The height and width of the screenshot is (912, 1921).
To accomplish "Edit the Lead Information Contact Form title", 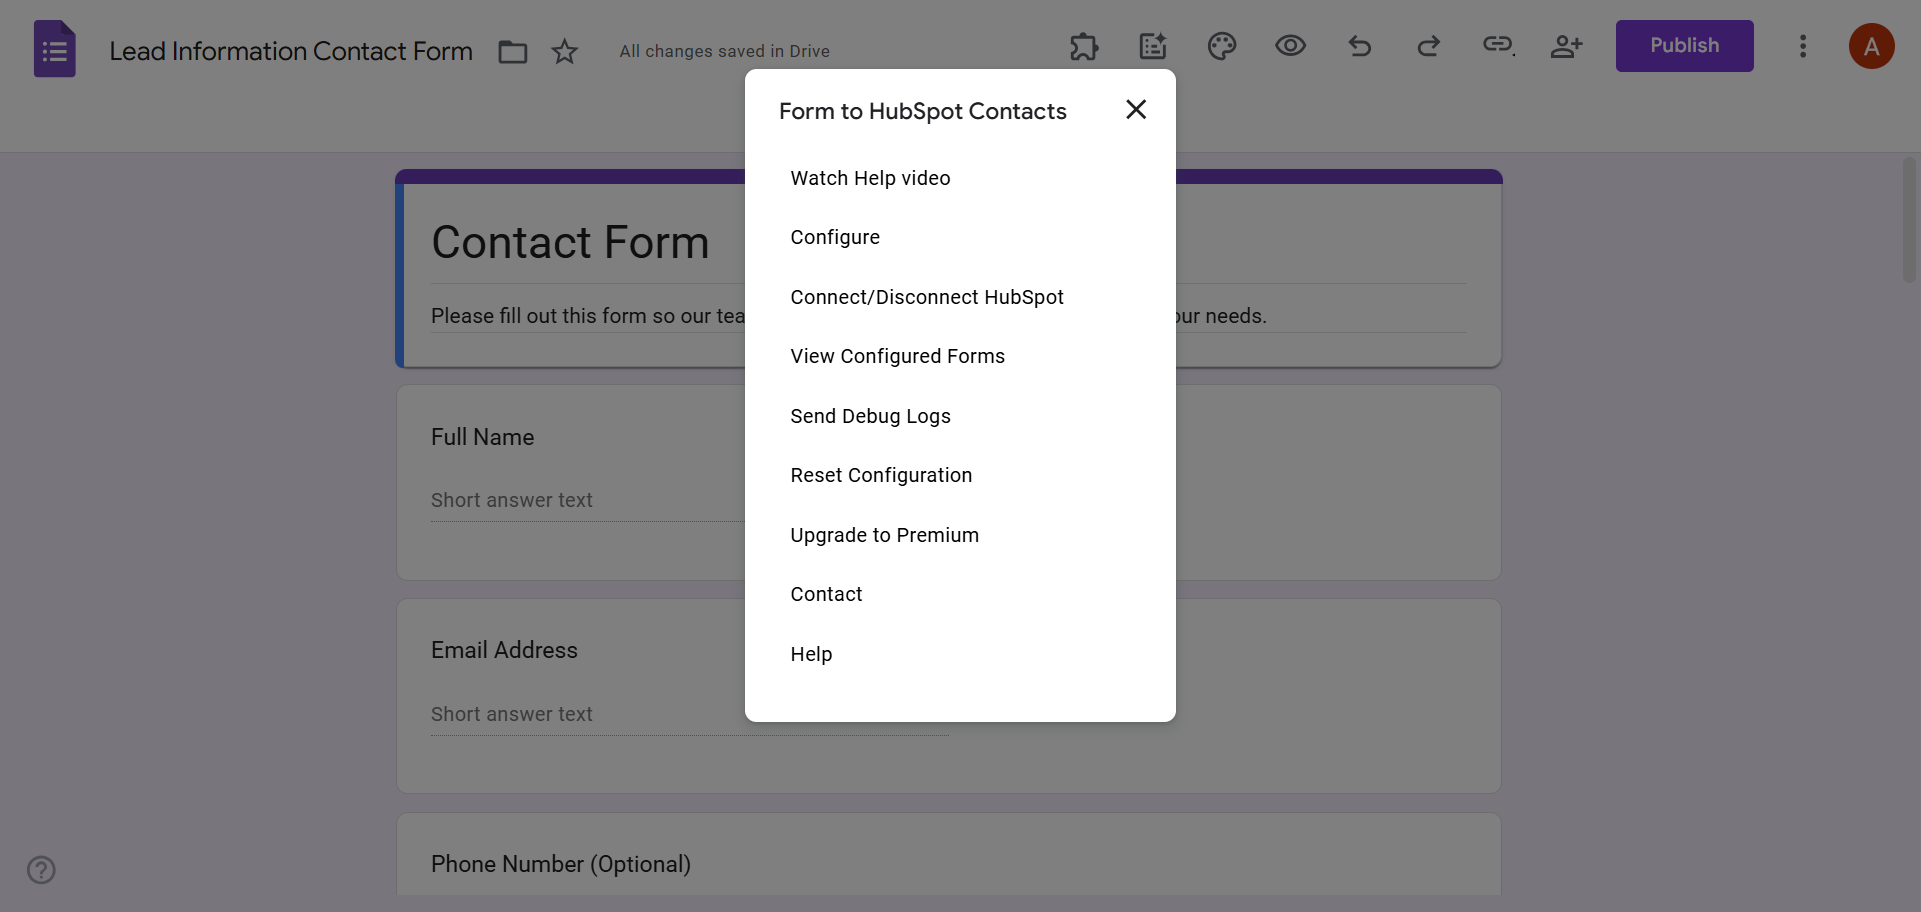I will 291,51.
